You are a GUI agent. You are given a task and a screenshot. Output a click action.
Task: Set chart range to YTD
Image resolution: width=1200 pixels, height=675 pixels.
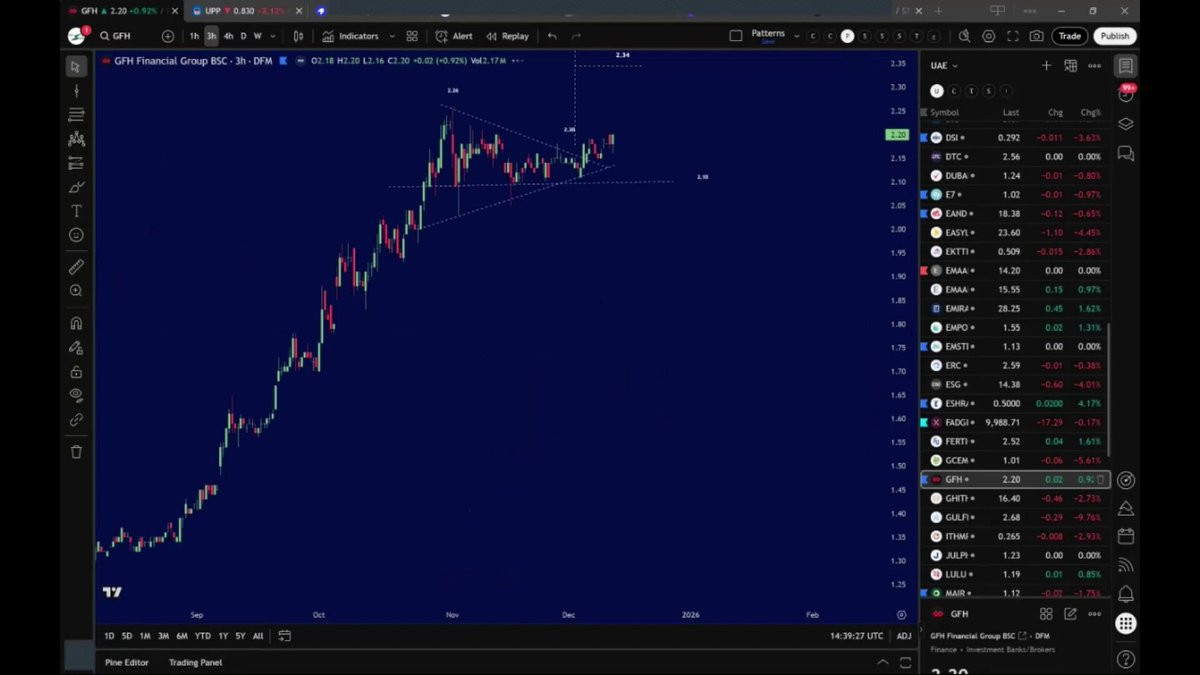pyautogui.click(x=202, y=636)
